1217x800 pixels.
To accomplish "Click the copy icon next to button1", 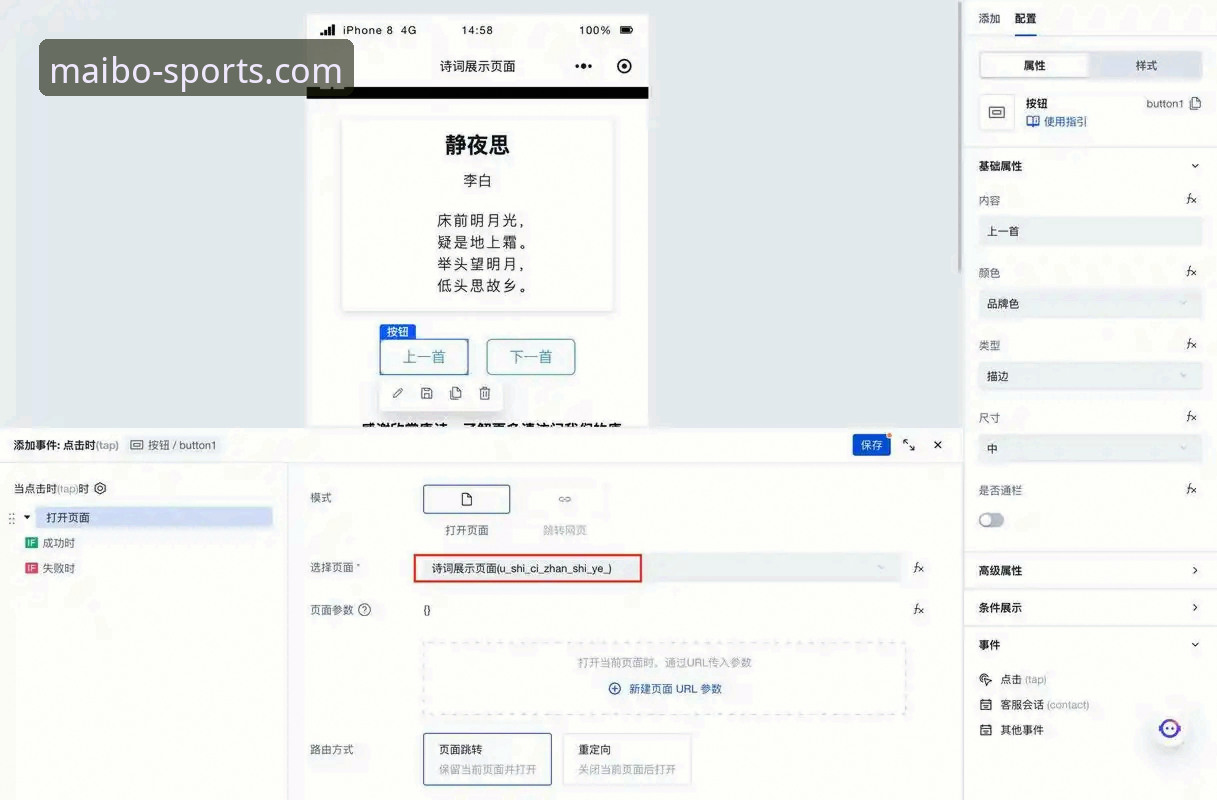I will [x=1195, y=103].
